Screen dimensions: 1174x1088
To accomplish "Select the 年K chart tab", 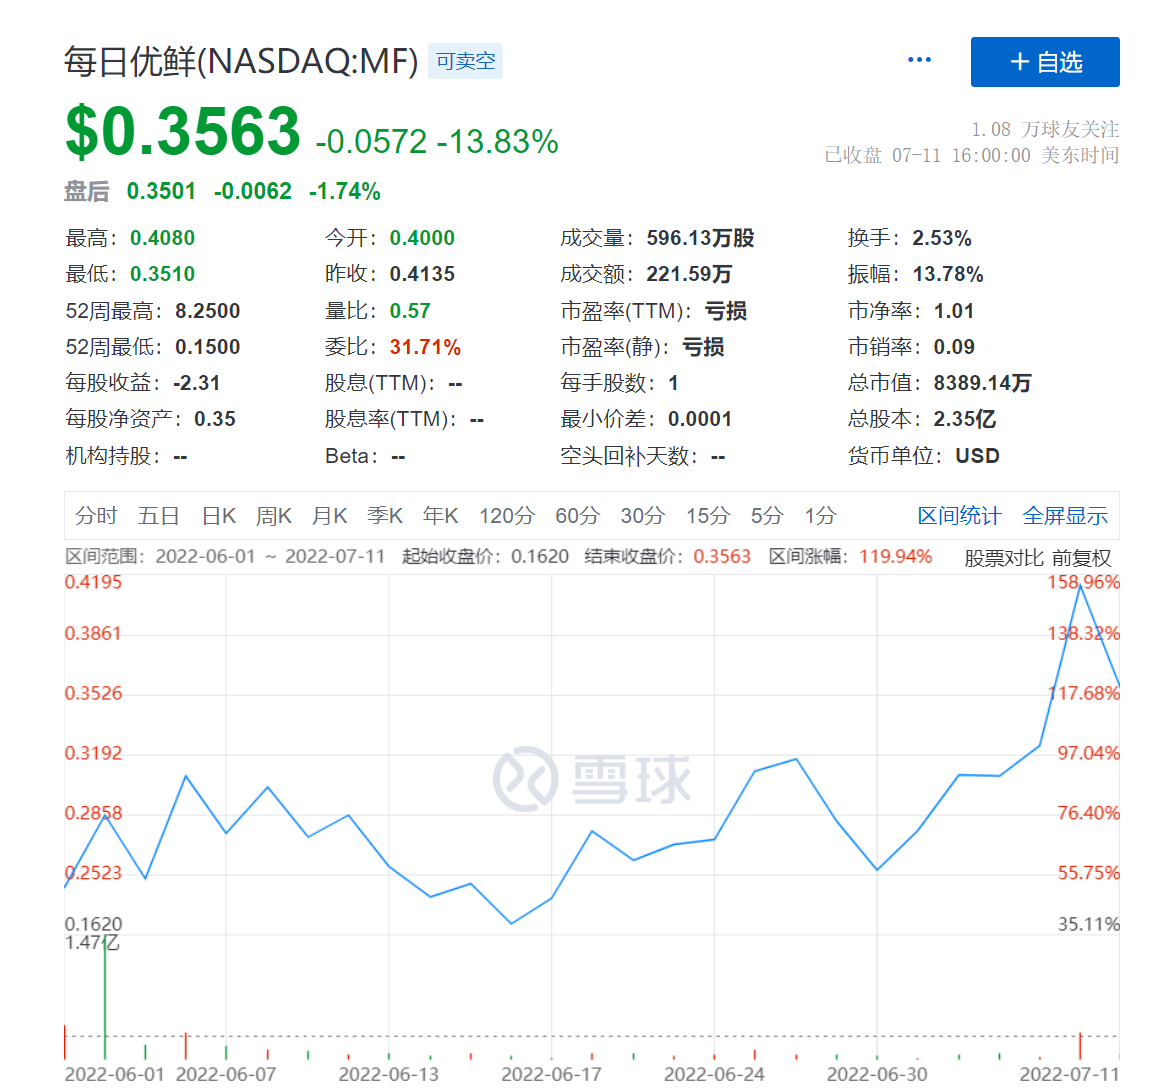I will tap(440, 516).
